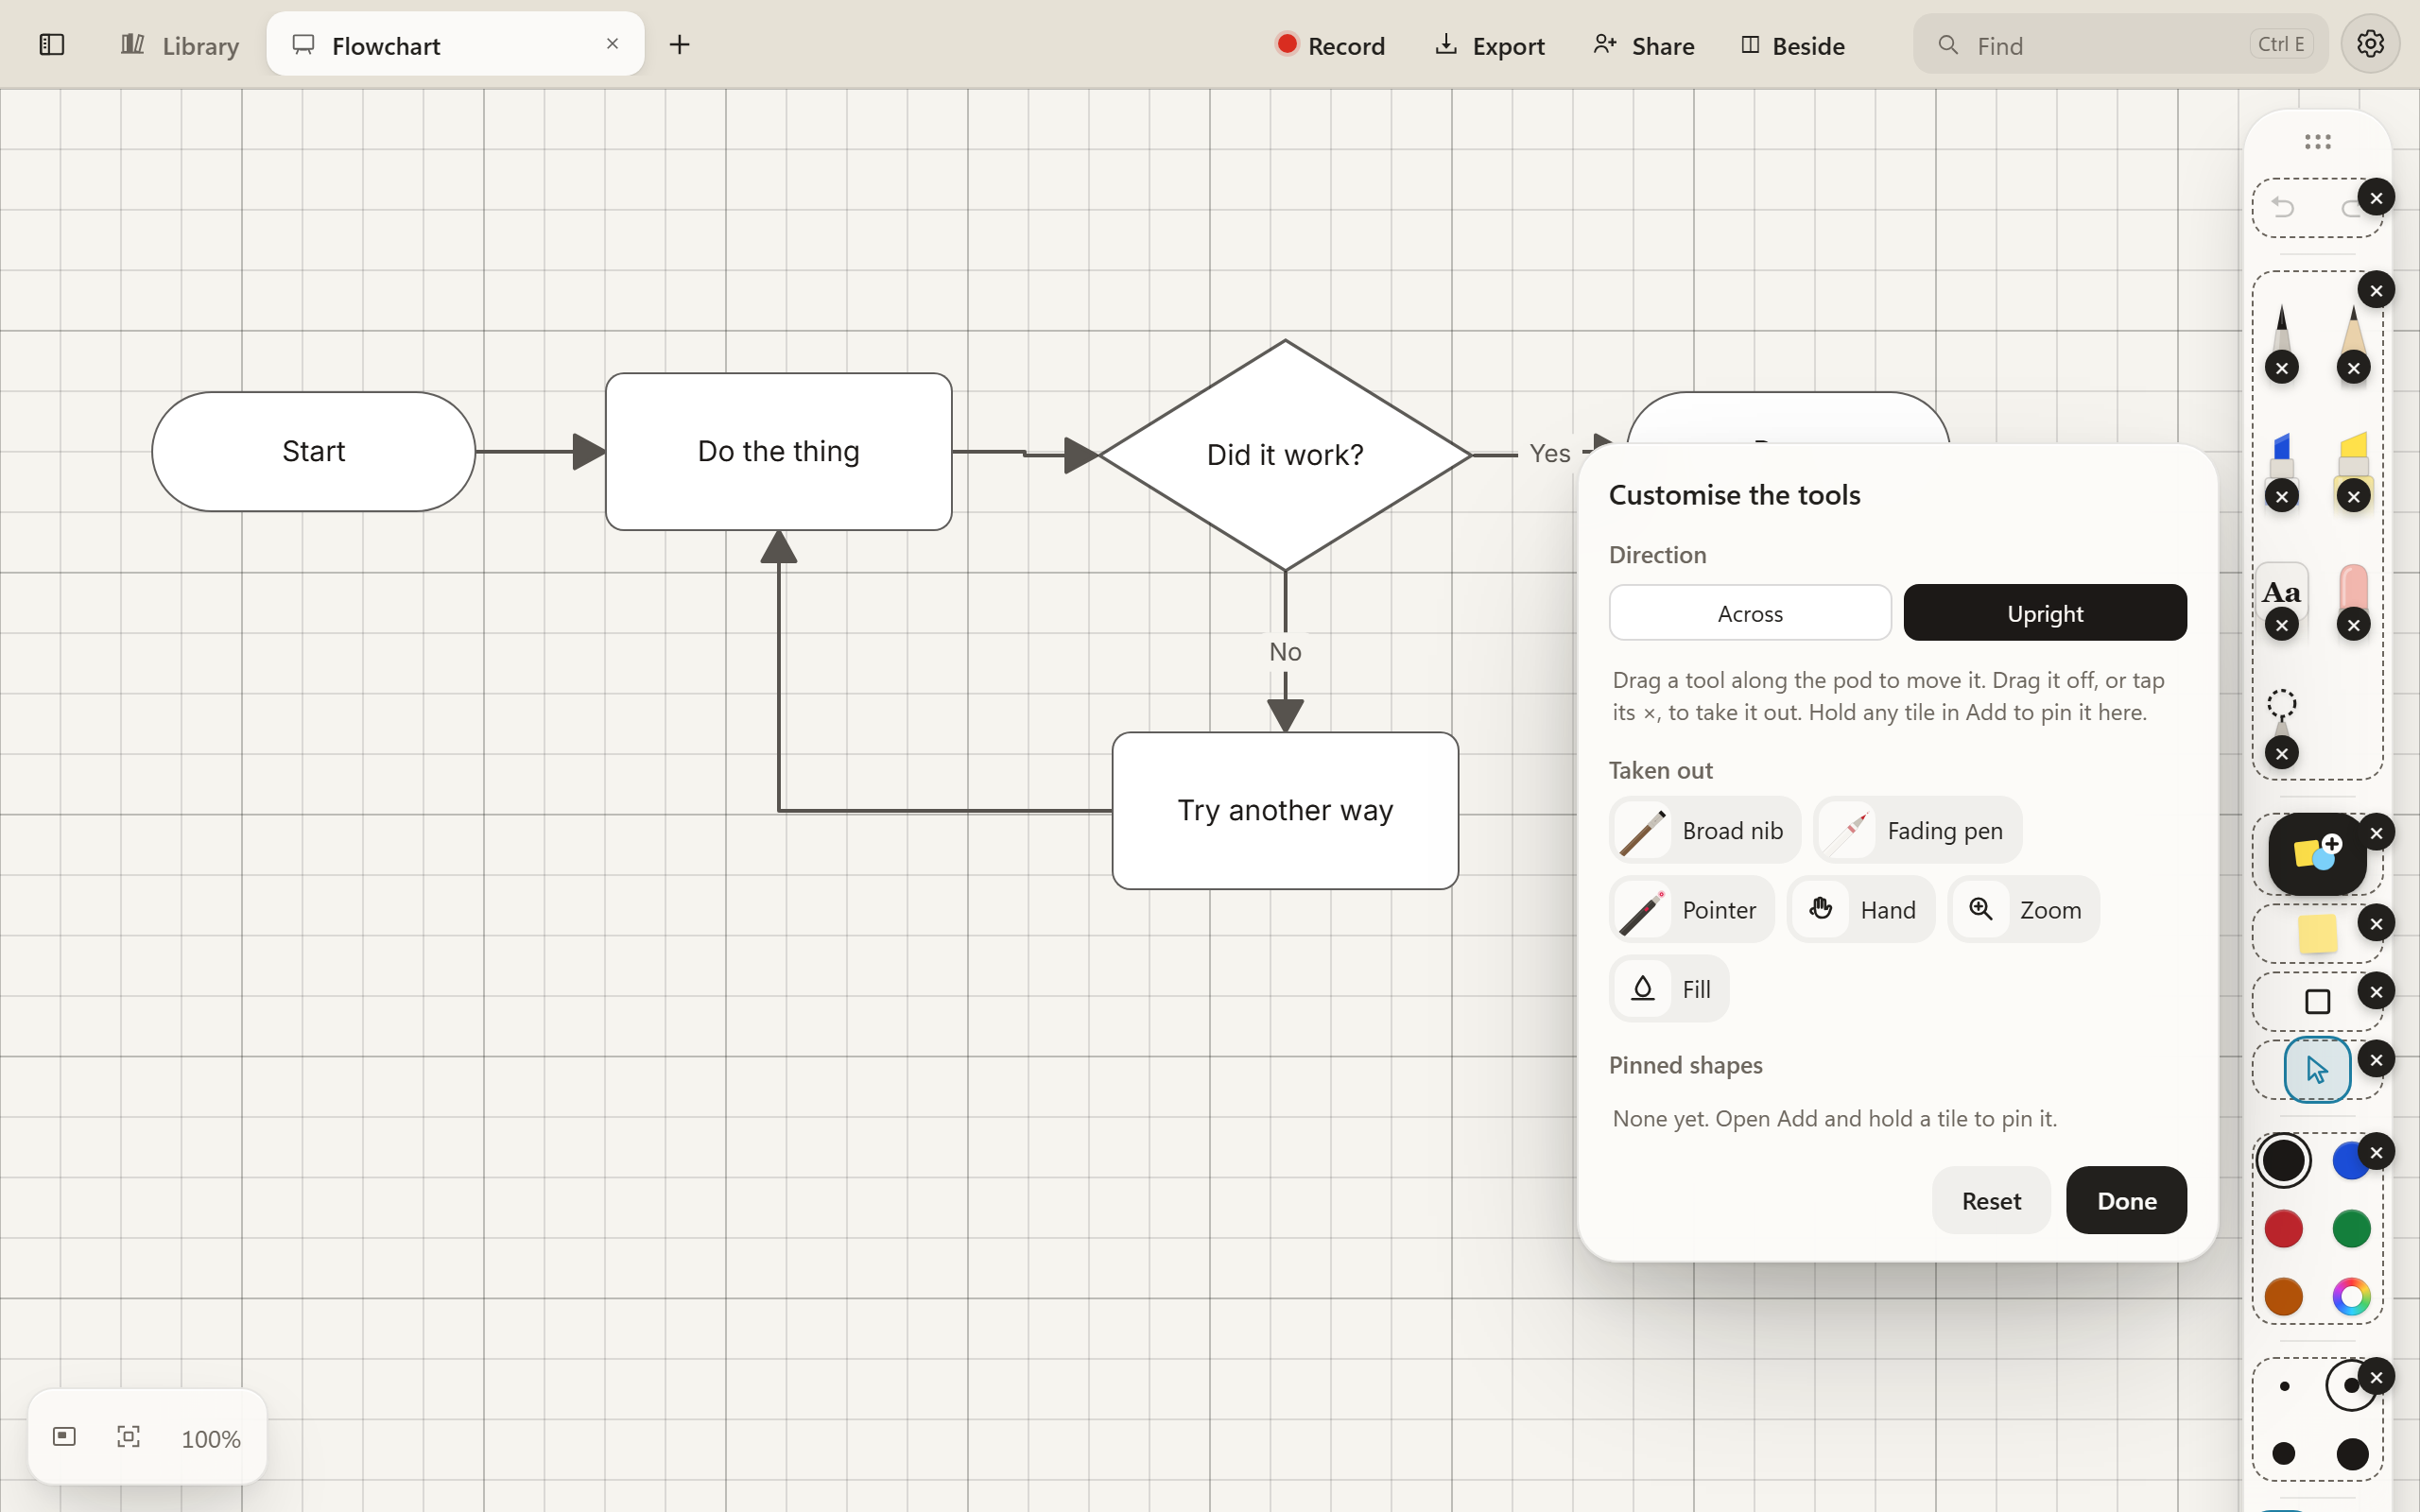The width and height of the screenshot is (2420, 1512).
Task: Select Across direction
Action: pos(1750,613)
